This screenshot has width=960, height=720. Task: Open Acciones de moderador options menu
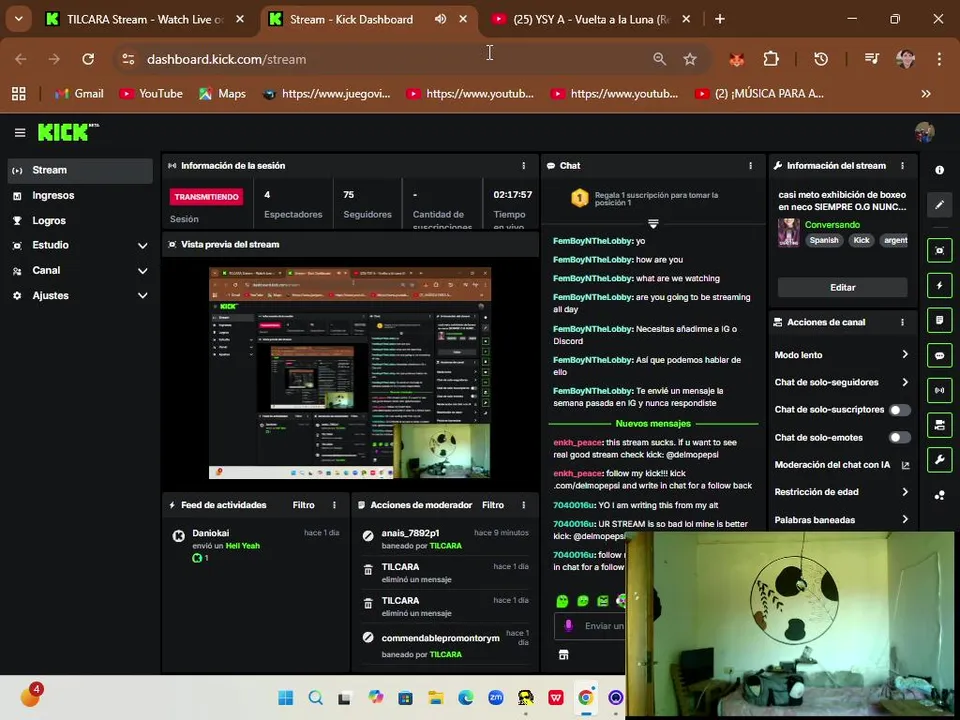coord(523,505)
